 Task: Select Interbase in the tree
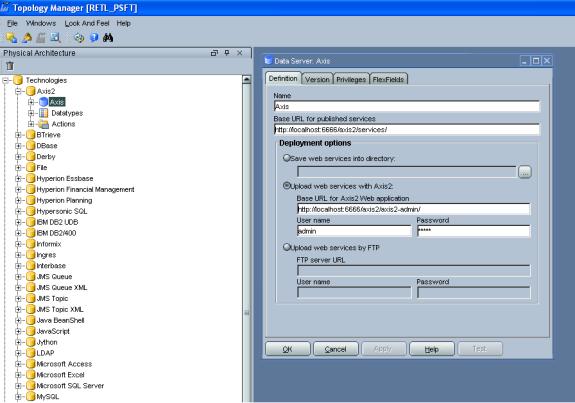(x=51, y=265)
